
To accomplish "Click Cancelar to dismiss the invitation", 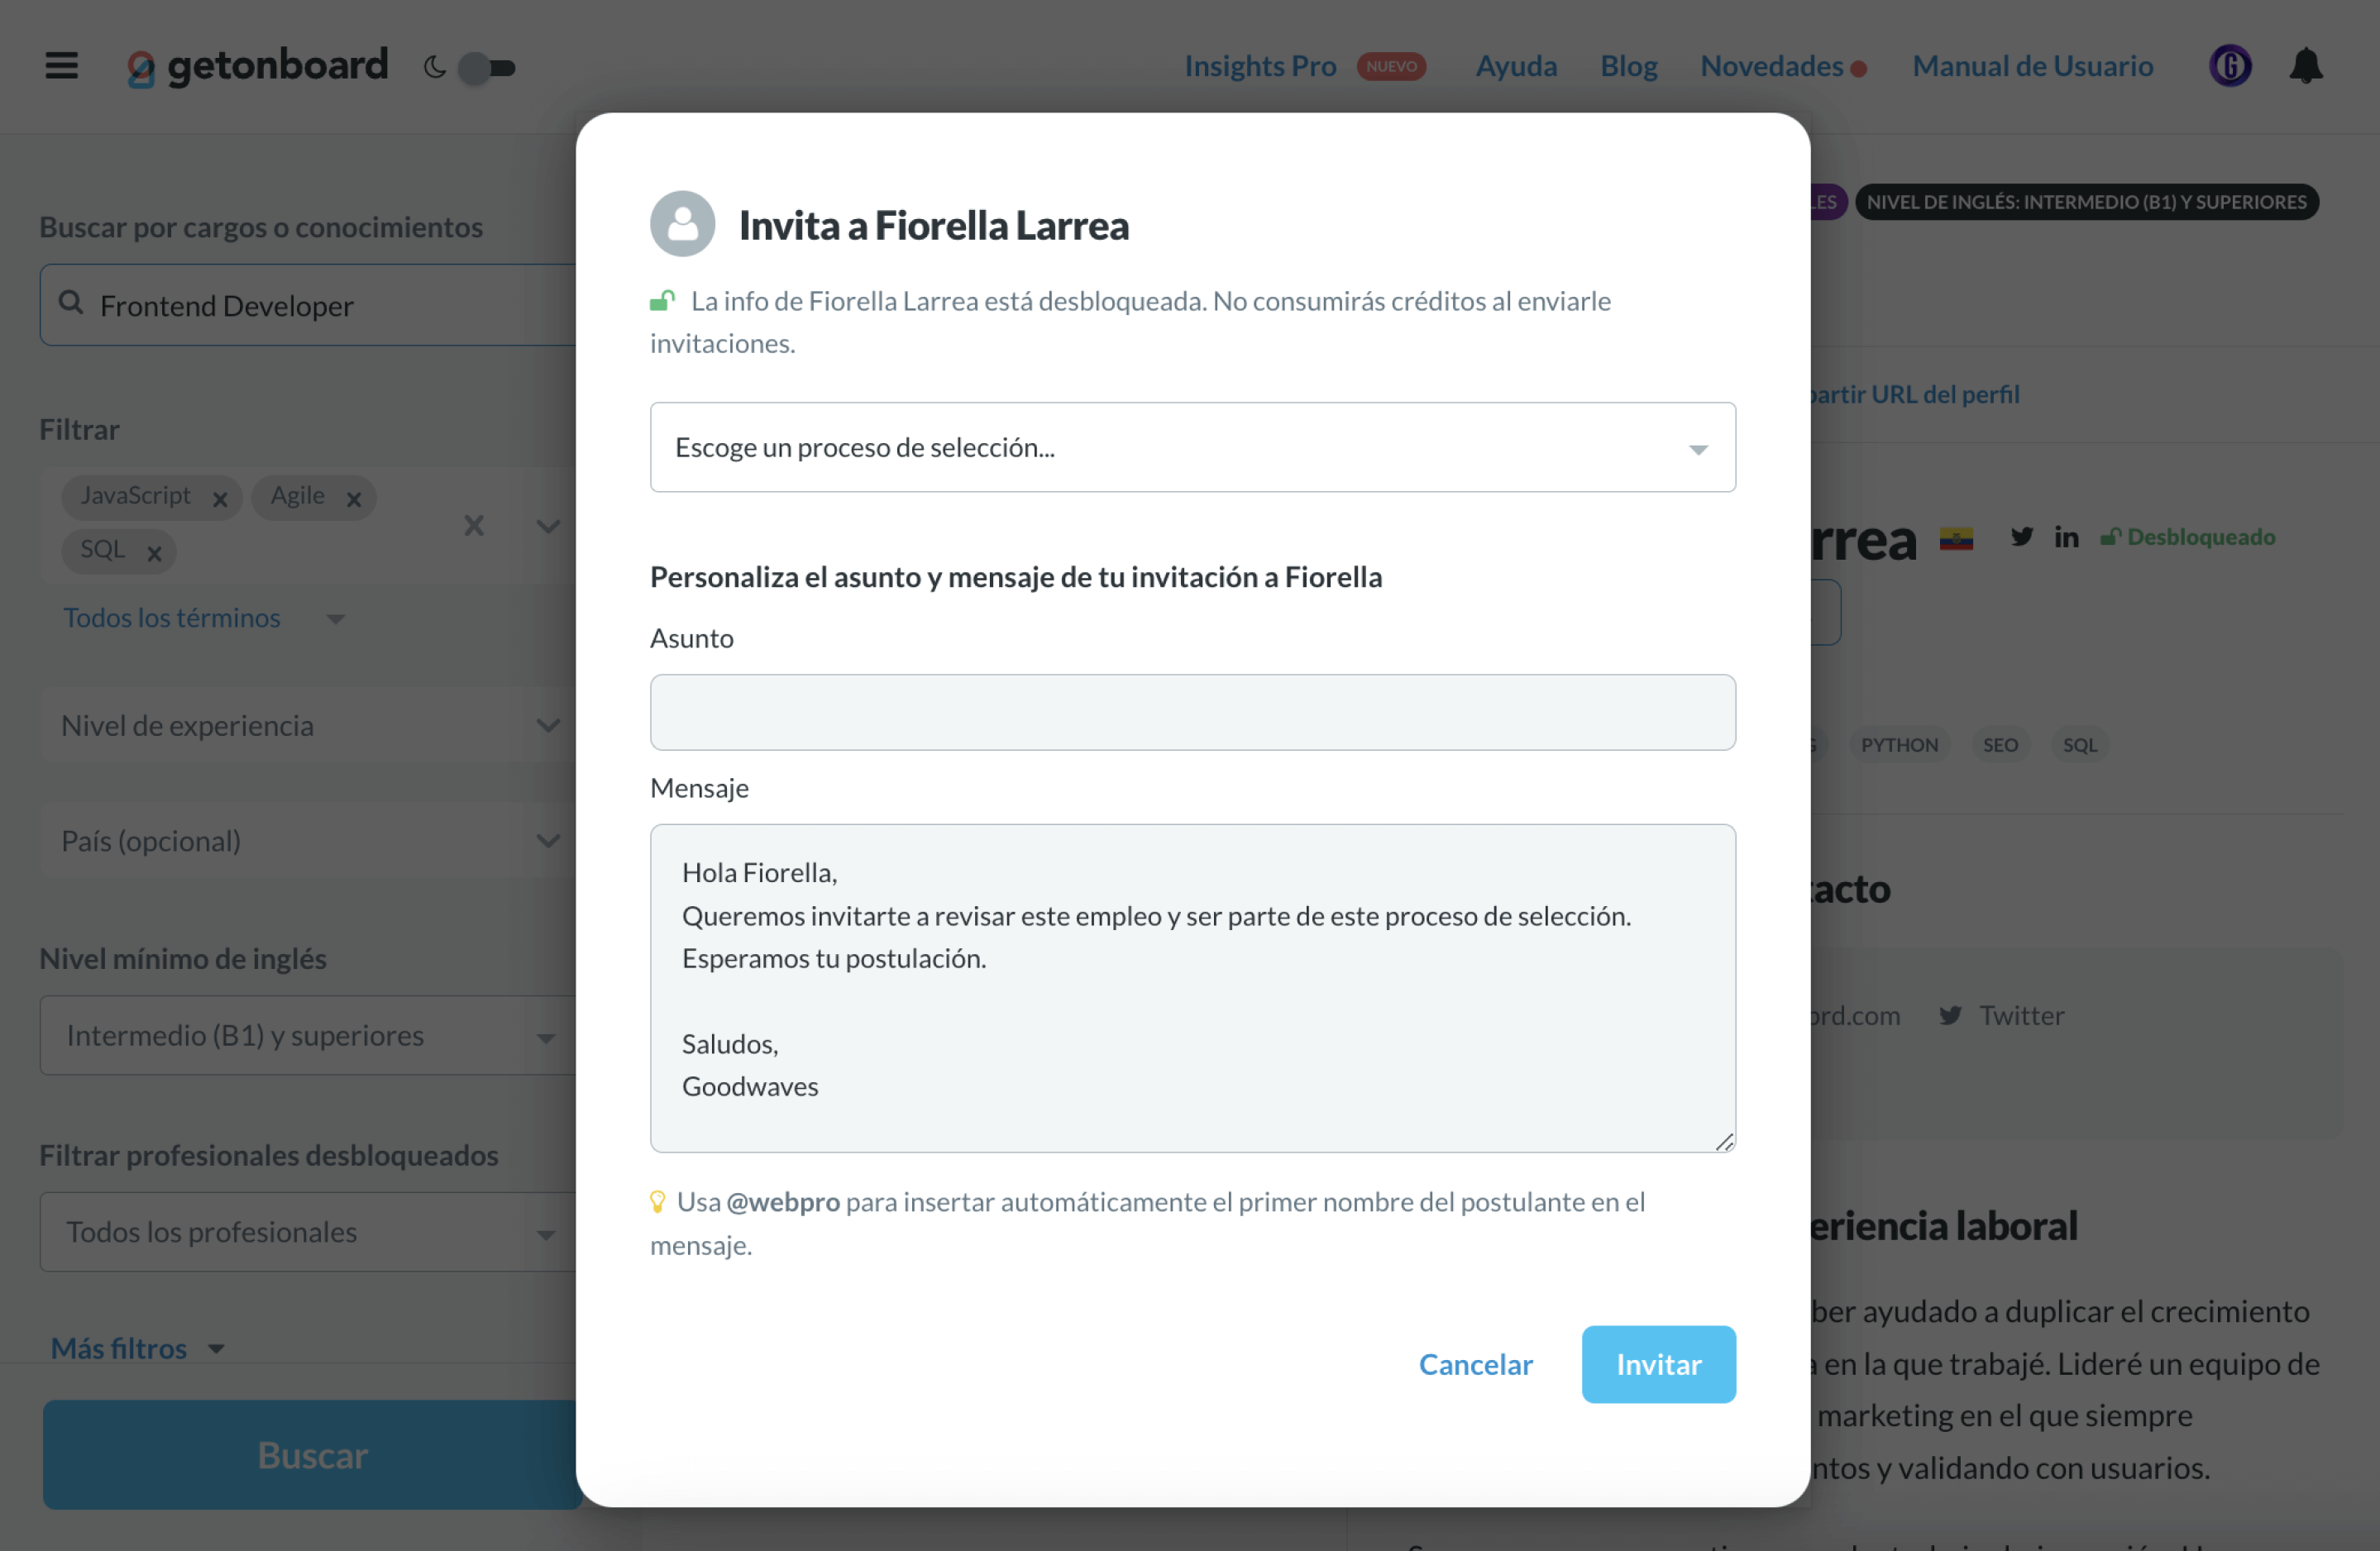I will point(1475,1364).
